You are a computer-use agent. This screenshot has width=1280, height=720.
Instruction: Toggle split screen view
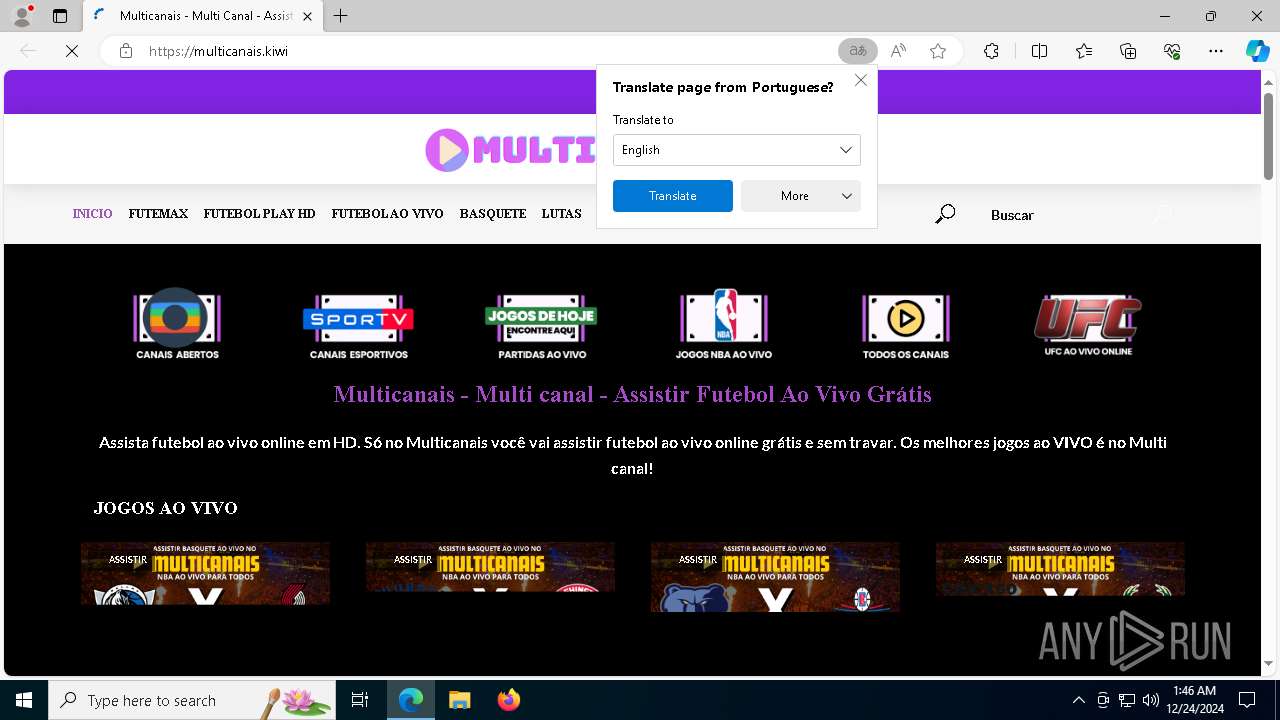click(1039, 51)
